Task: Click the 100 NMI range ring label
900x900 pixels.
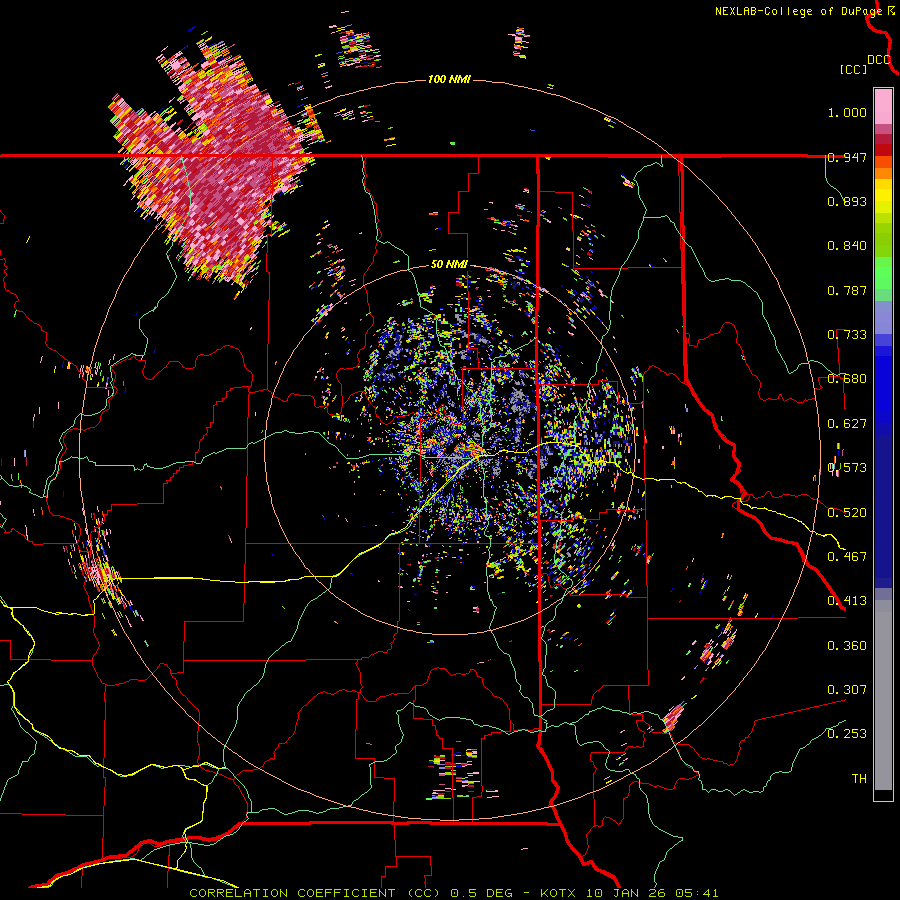Action: (x=449, y=79)
